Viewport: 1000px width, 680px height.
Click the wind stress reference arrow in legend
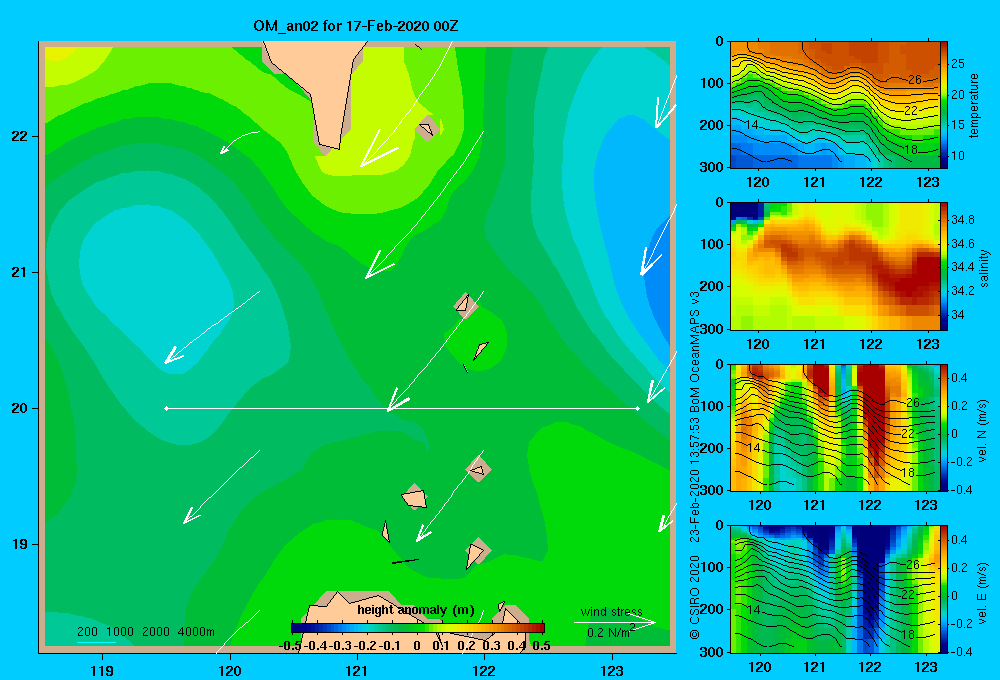[615, 623]
